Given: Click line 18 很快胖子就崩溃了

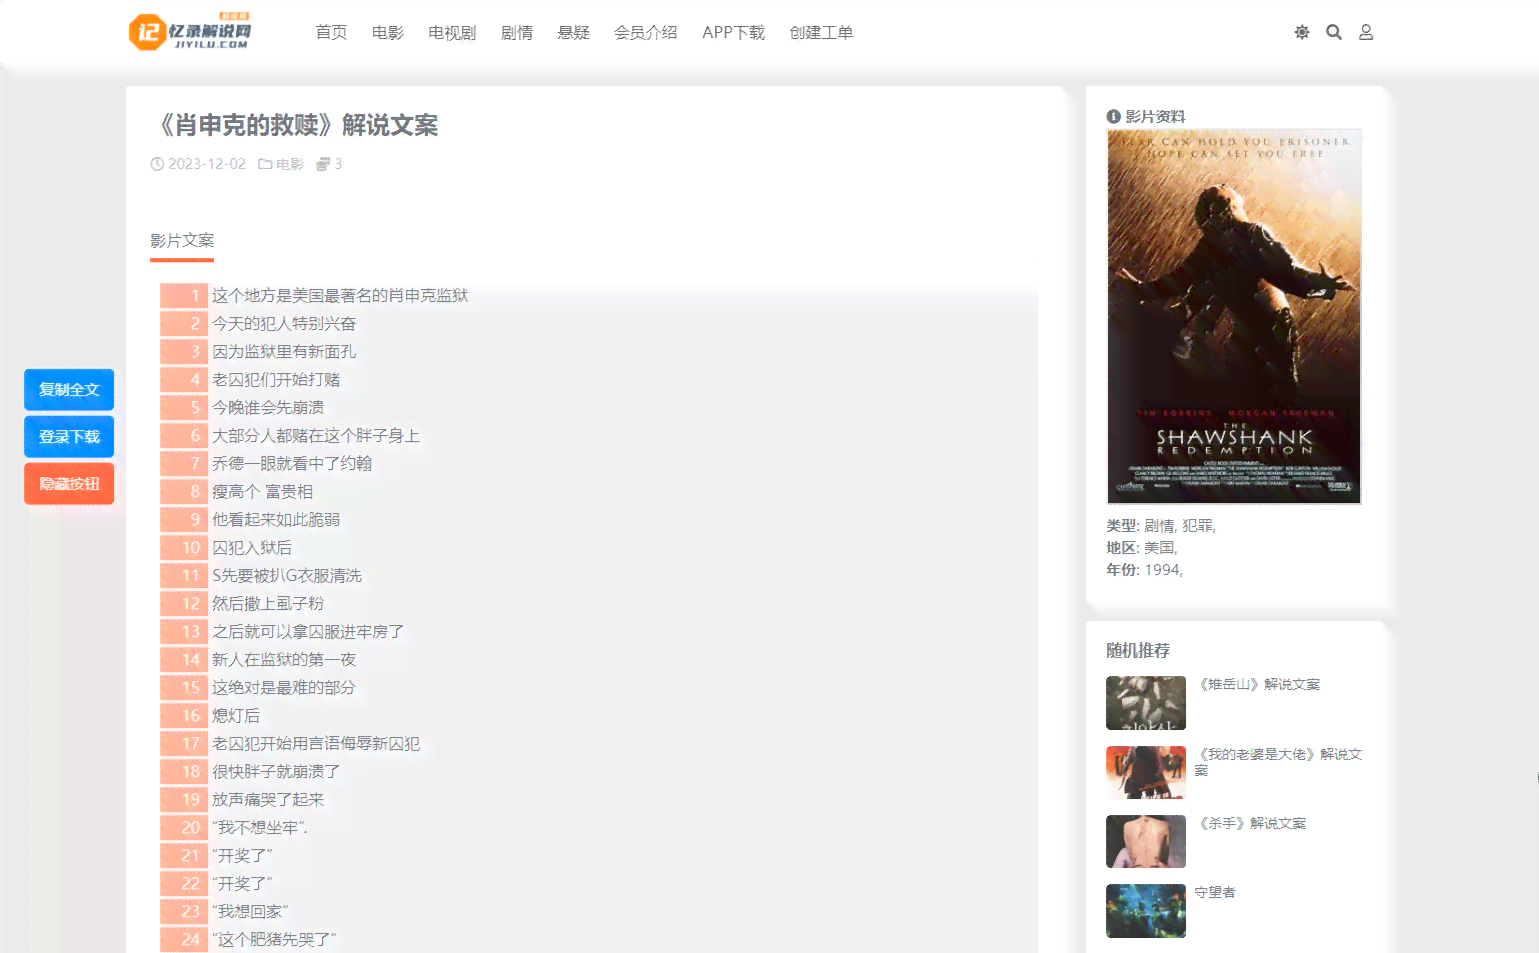Looking at the screenshot, I should point(276,771).
